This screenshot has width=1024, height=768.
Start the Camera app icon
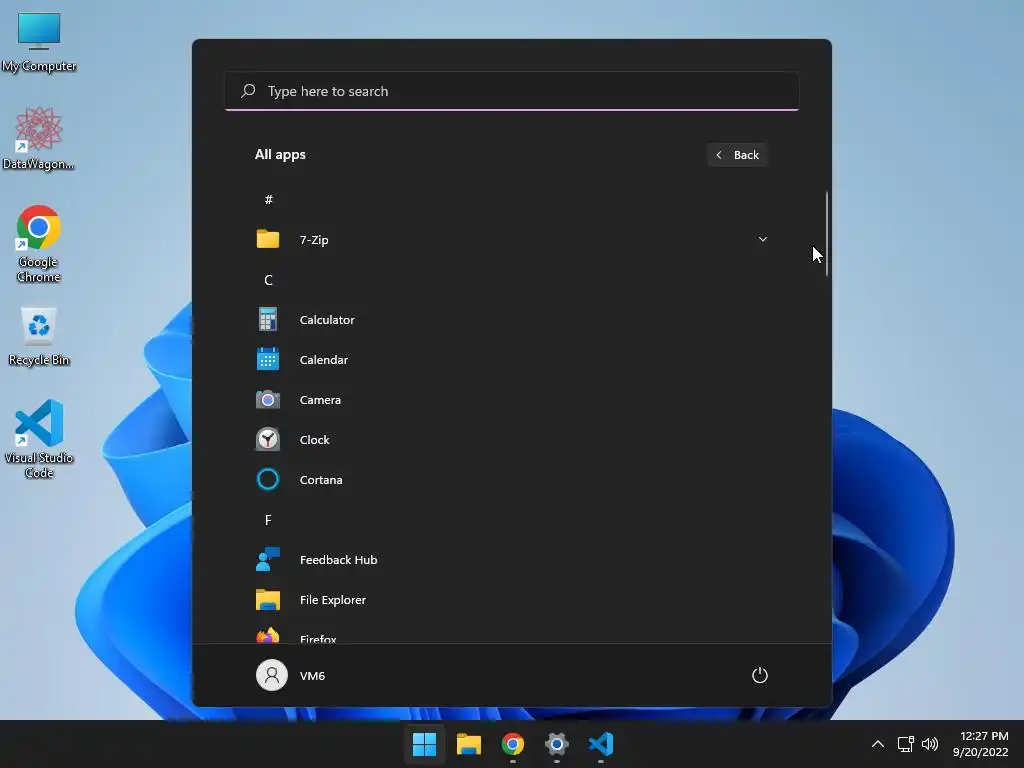(268, 399)
